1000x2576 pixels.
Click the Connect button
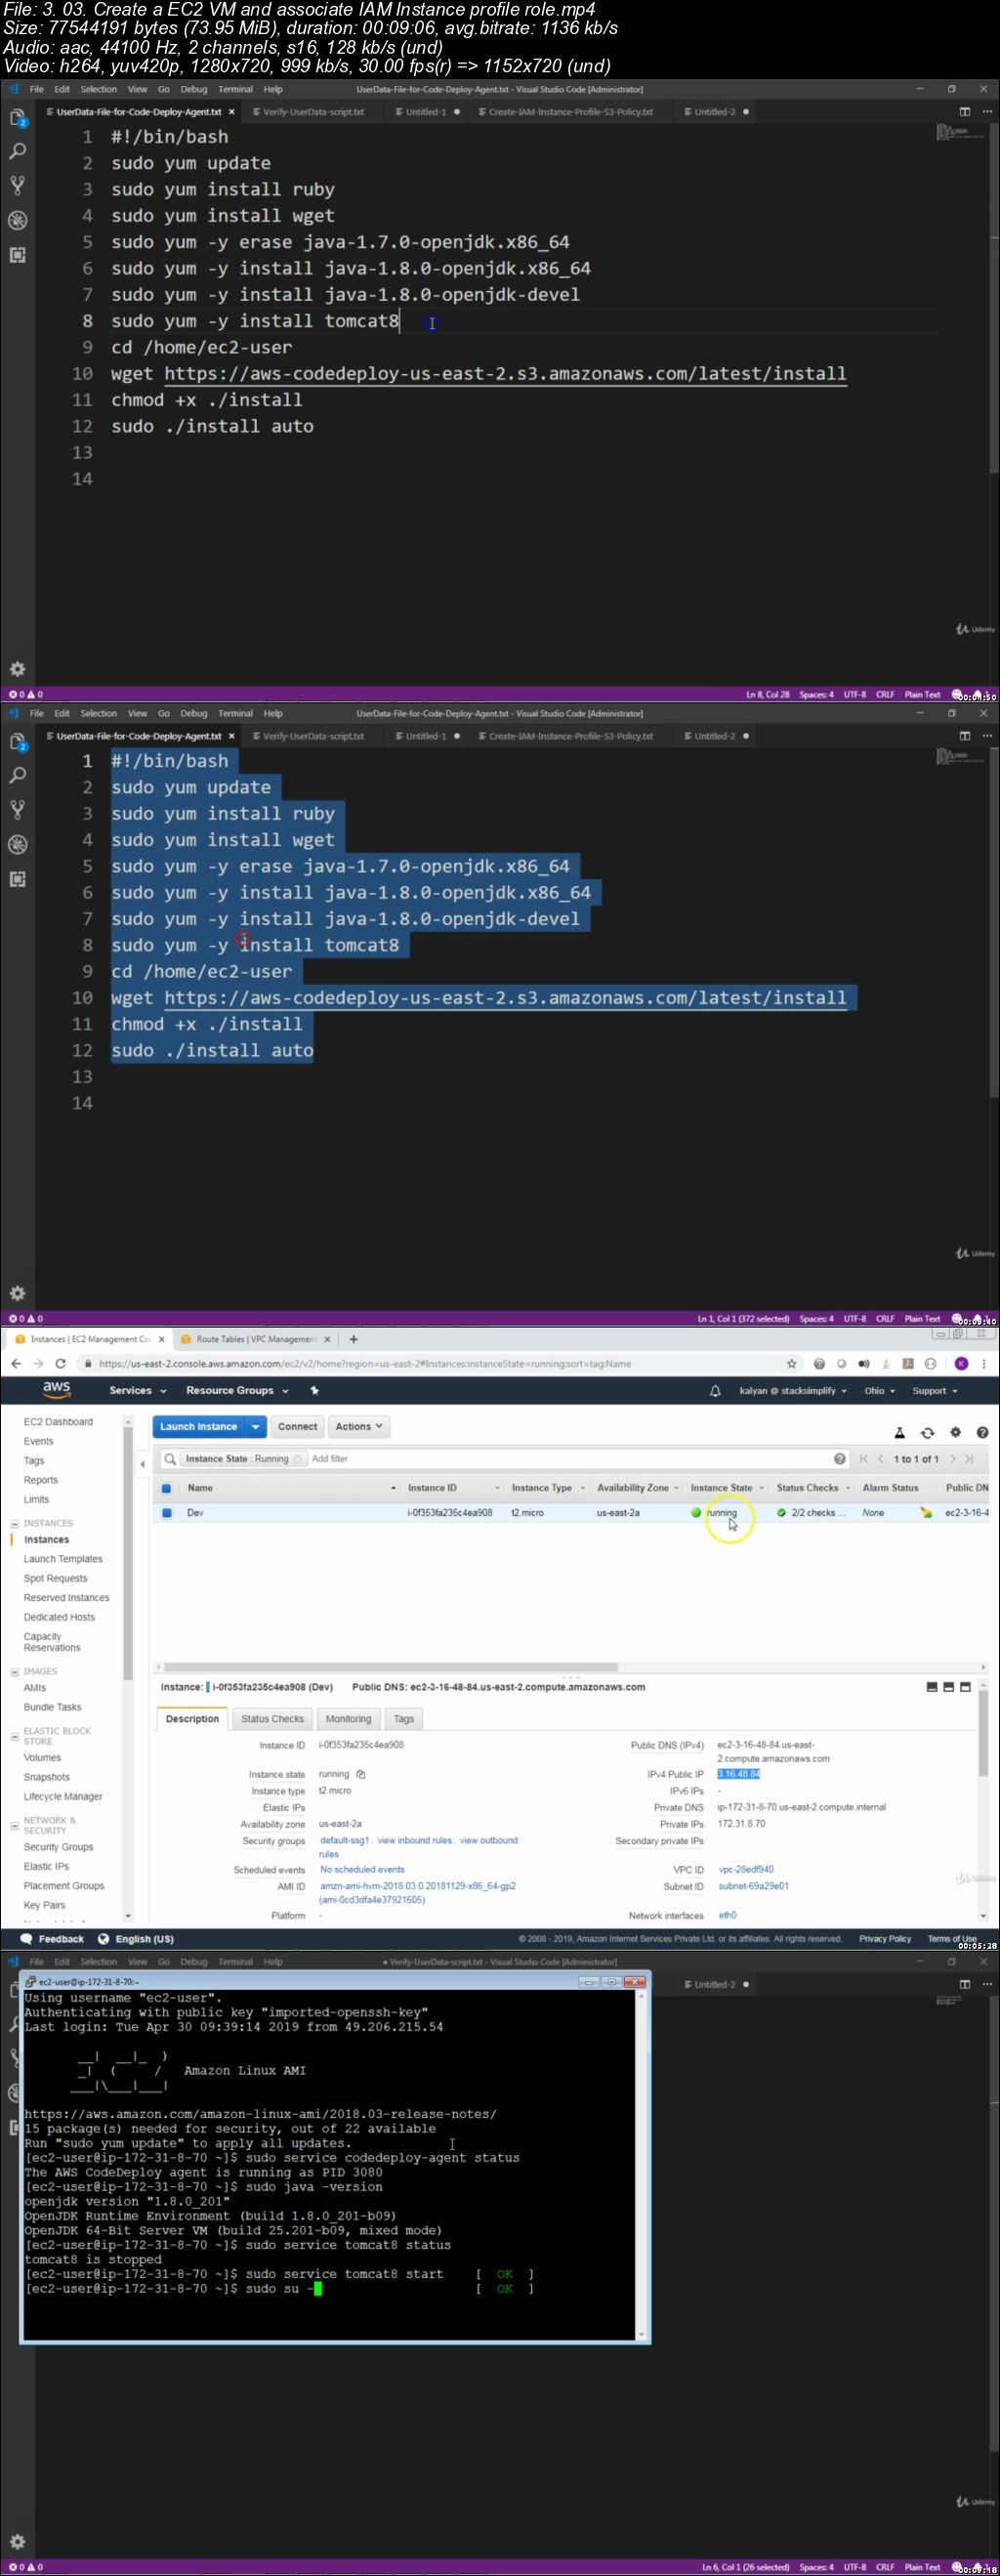[297, 1427]
